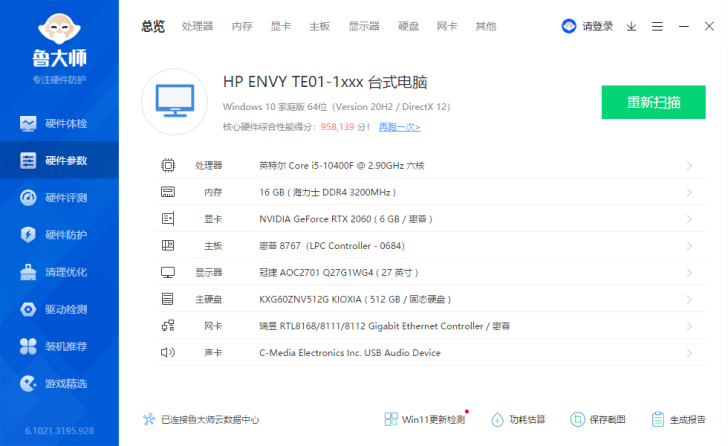Click the 请登录 login text
Screen dimensions: 728x446
point(598,26)
